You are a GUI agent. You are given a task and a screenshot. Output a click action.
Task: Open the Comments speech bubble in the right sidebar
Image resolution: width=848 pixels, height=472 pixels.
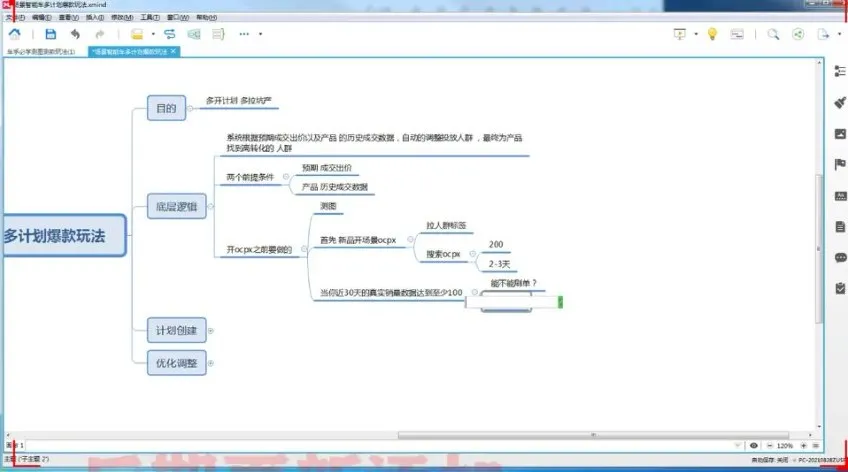(839, 257)
